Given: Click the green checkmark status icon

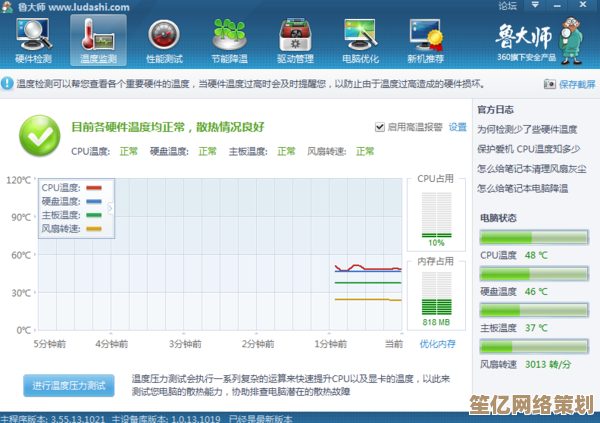Looking at the screenshot, I should [39, 135].
